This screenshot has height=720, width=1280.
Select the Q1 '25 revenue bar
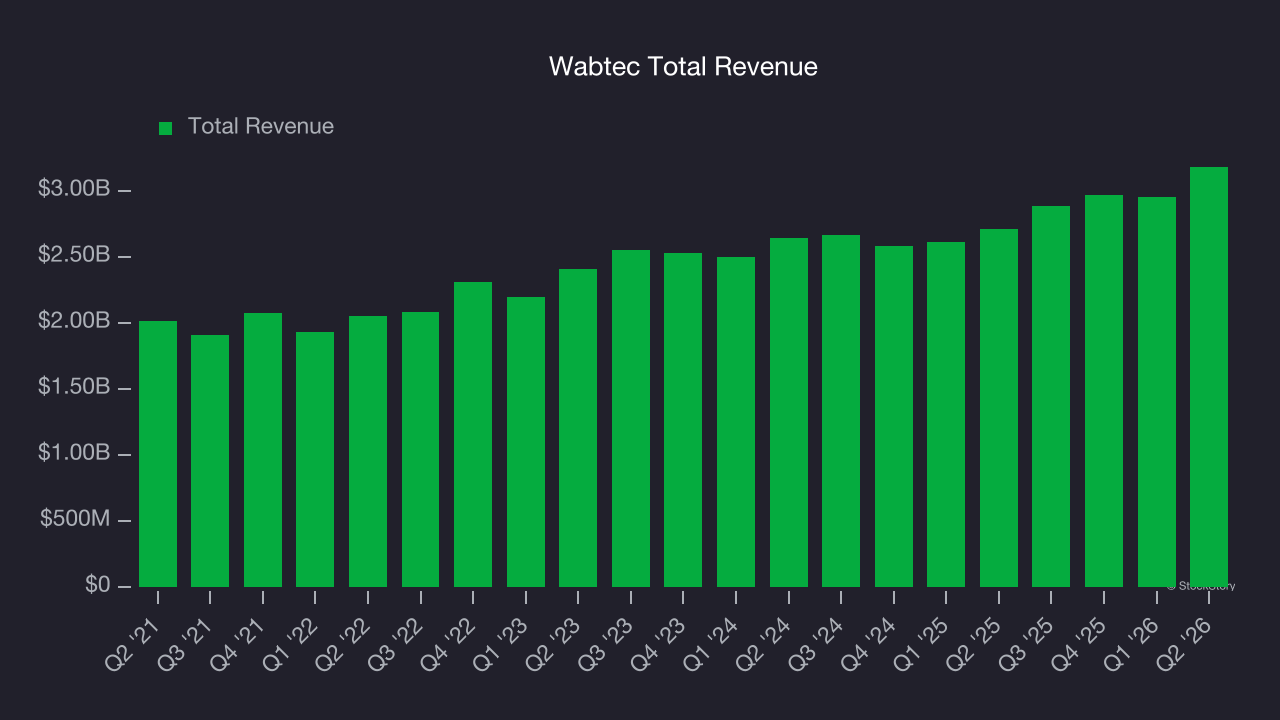[946, 414]
